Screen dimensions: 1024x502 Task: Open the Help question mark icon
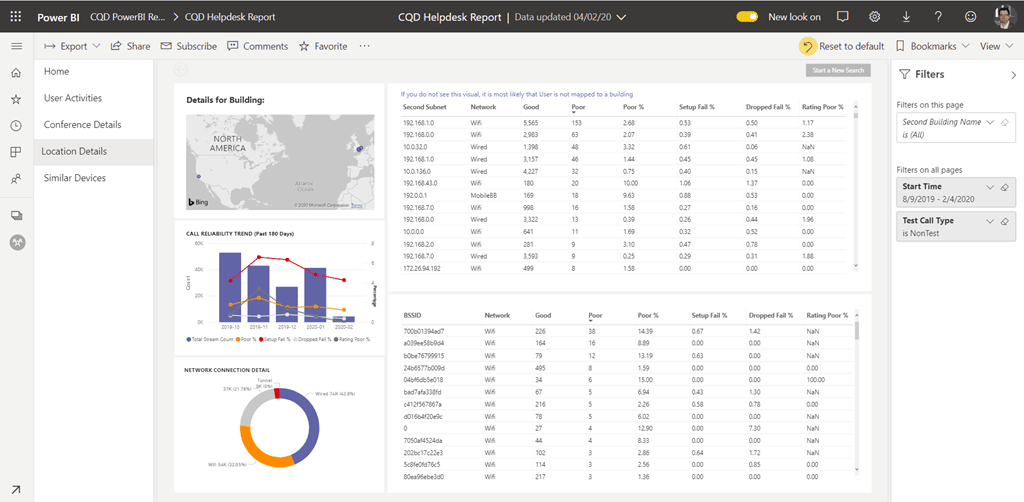coord(938,17)
